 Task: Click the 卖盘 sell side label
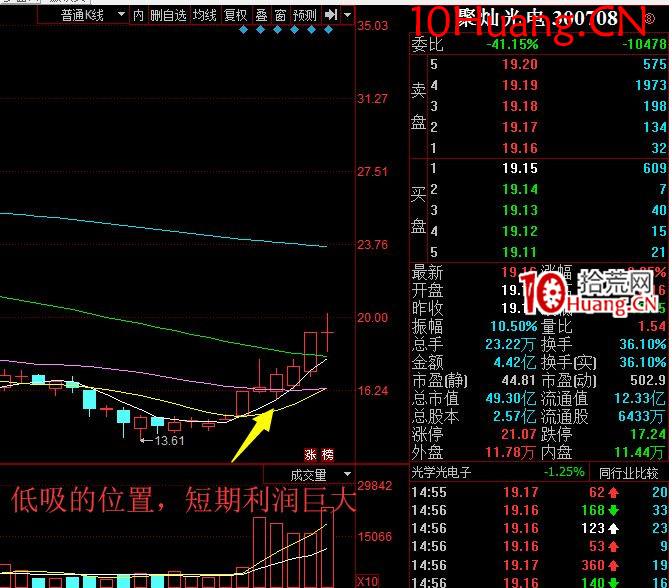coord(419,106)
